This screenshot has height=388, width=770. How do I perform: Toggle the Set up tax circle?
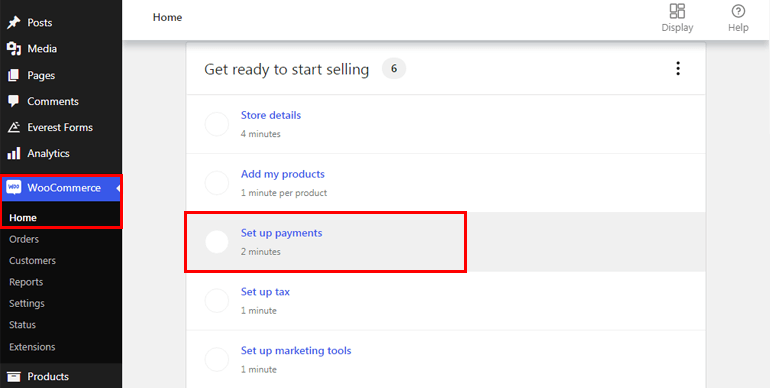coord(217,301)
